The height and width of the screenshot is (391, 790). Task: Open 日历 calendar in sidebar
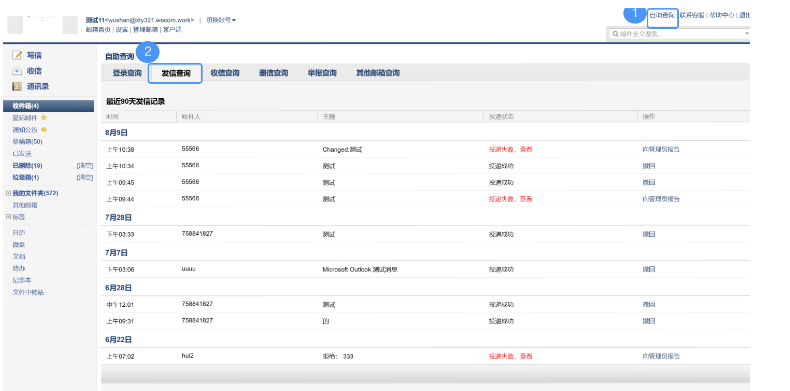19,233
